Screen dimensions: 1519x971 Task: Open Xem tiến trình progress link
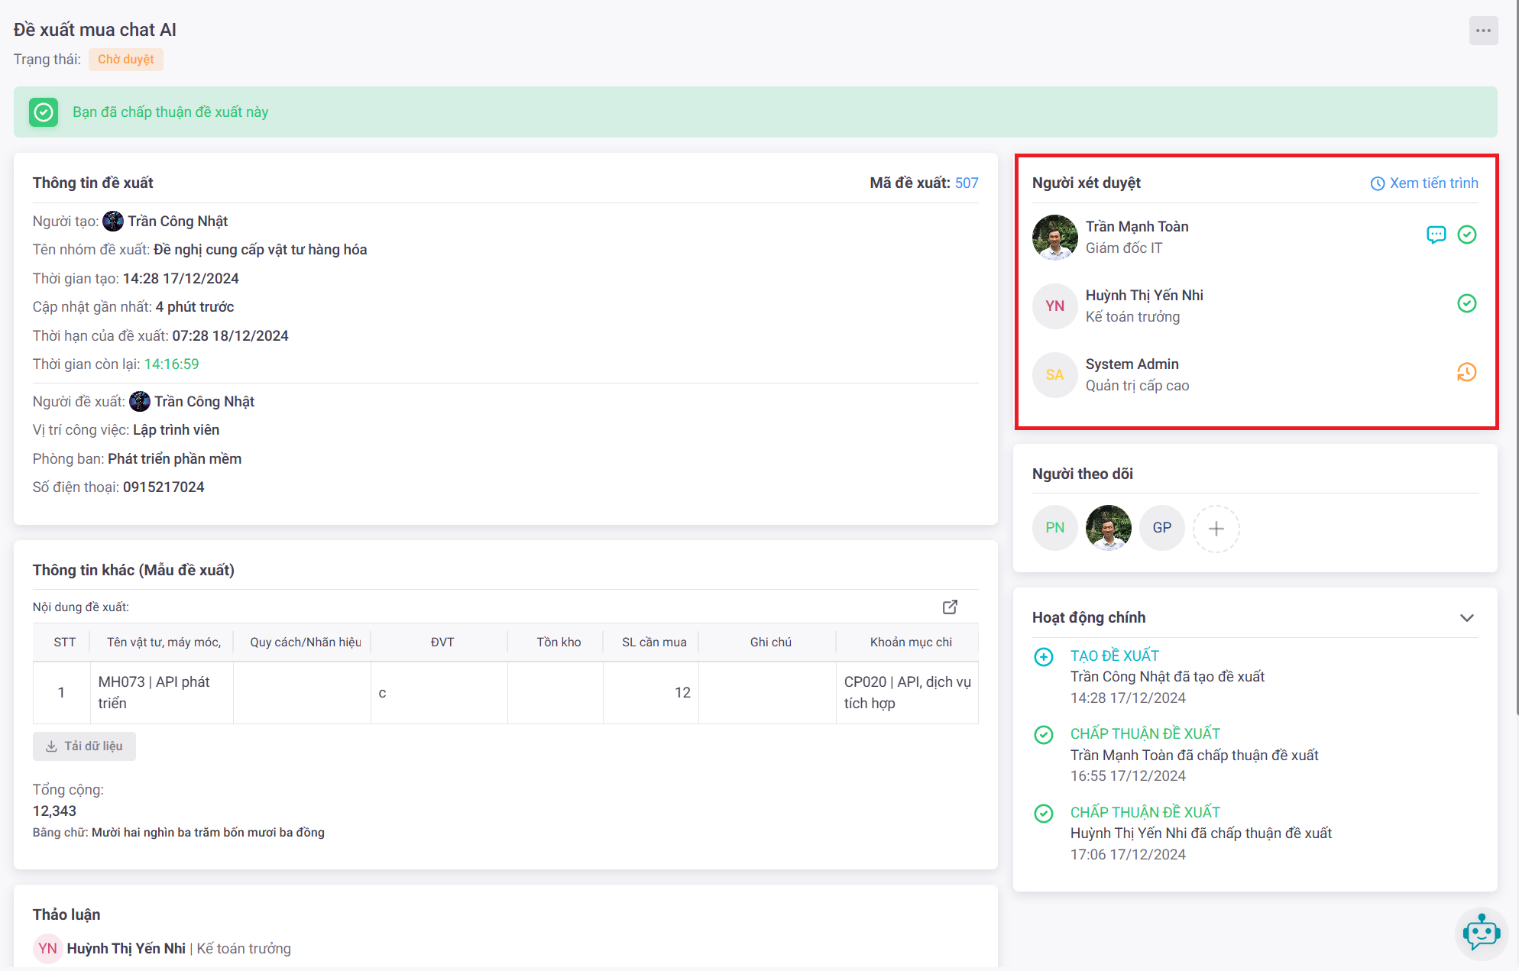pyautogui.click(x=1424, y=183)
